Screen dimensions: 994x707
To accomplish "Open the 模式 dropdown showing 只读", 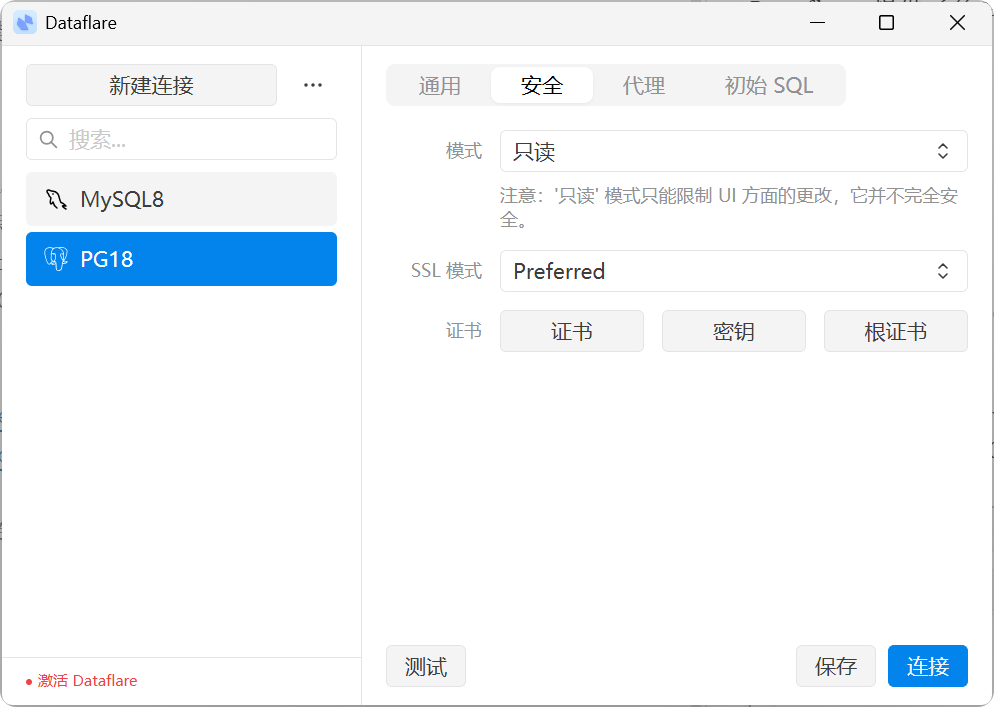I will pyautogui.click(x=733, y=151).
